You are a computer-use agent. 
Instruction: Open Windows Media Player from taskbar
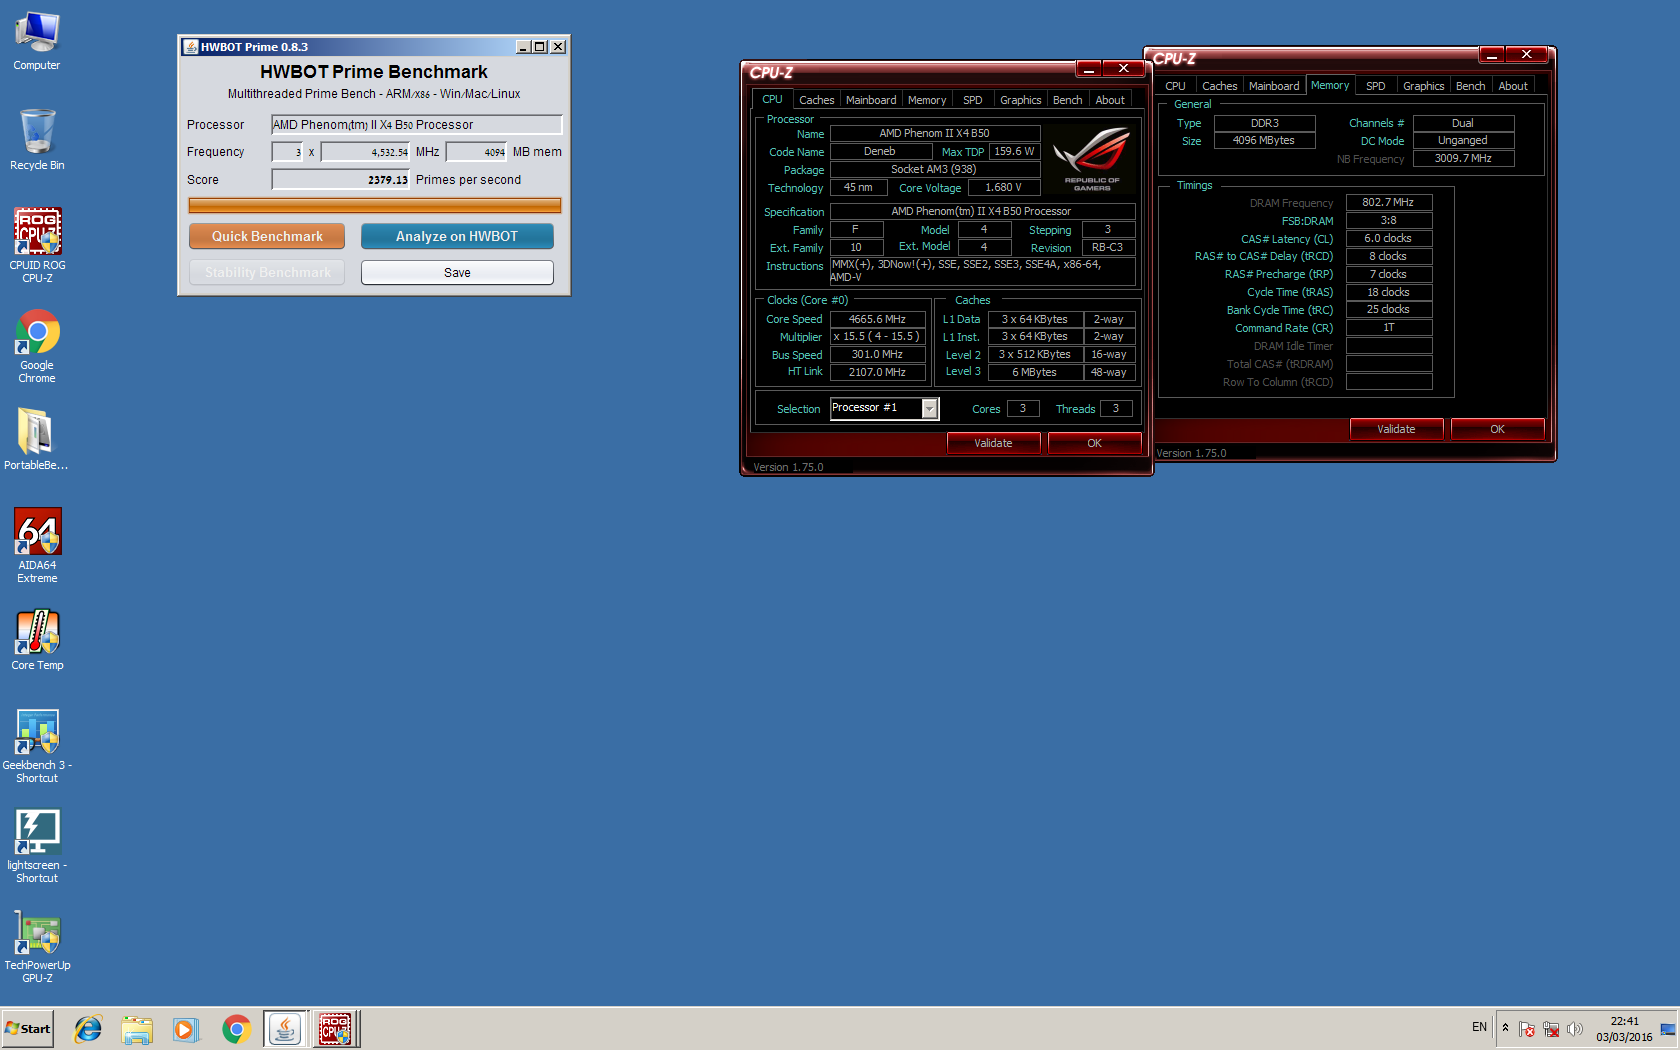[x=185, y=1029]
